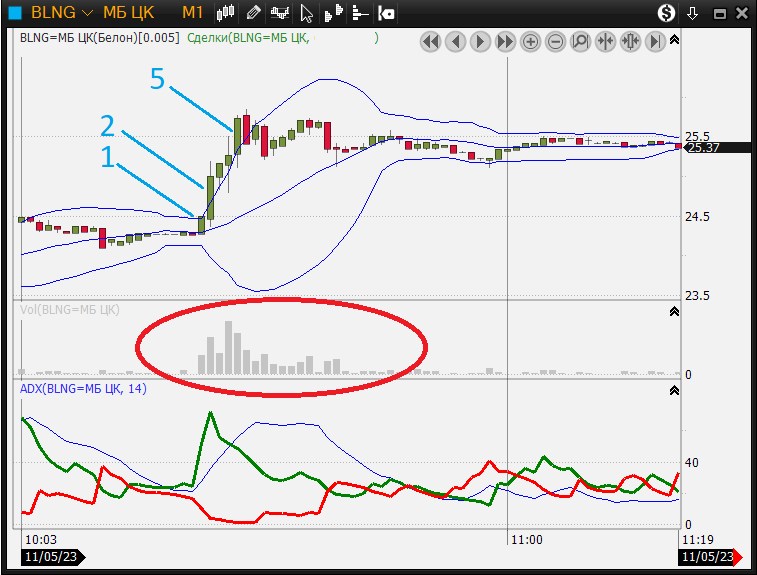This screenshot has height=575, width=757.
Task: Change the M1 timeframe setting
Action: (x=192, y=13)
